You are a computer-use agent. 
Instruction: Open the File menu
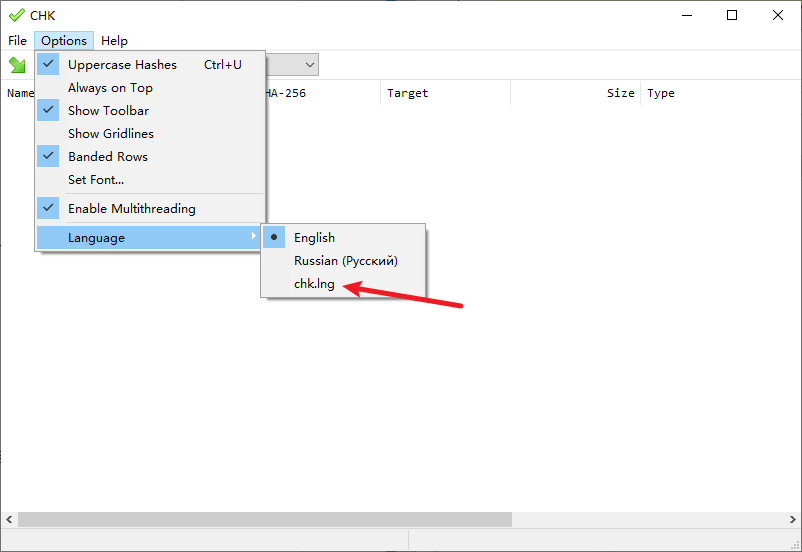point(17,41)
